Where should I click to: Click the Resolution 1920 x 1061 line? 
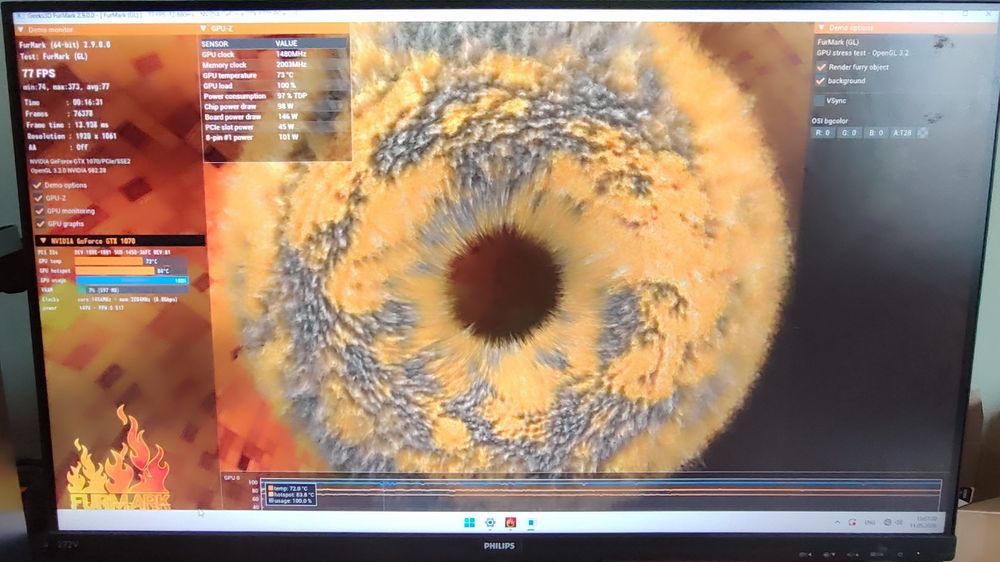(x=72, y=137)
